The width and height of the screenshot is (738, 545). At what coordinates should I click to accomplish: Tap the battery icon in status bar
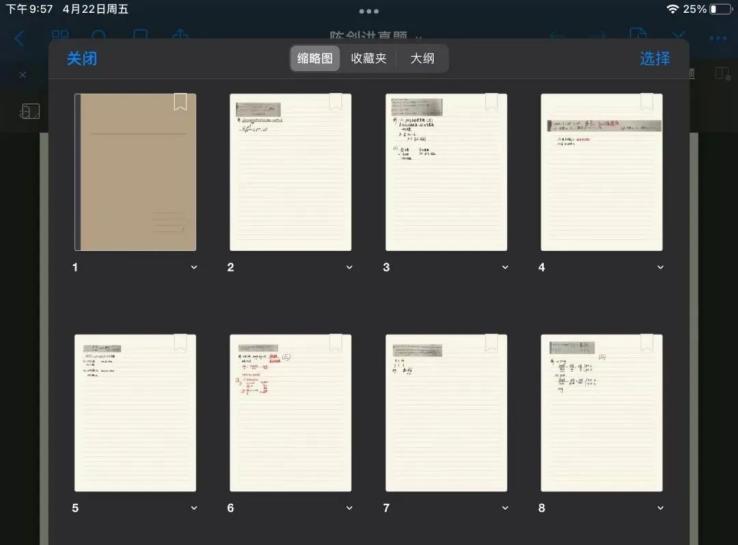pyautogui.click(x=720, y=9)
